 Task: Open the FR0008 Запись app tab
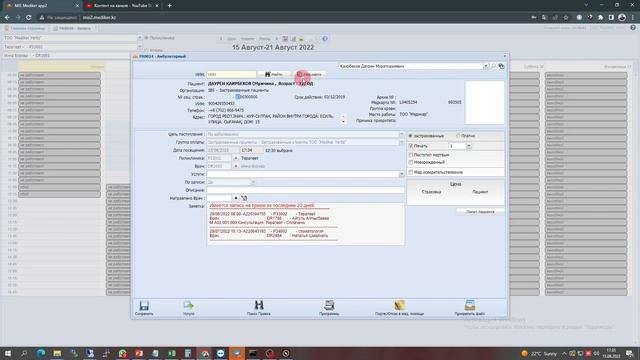(x=73, y=28)
